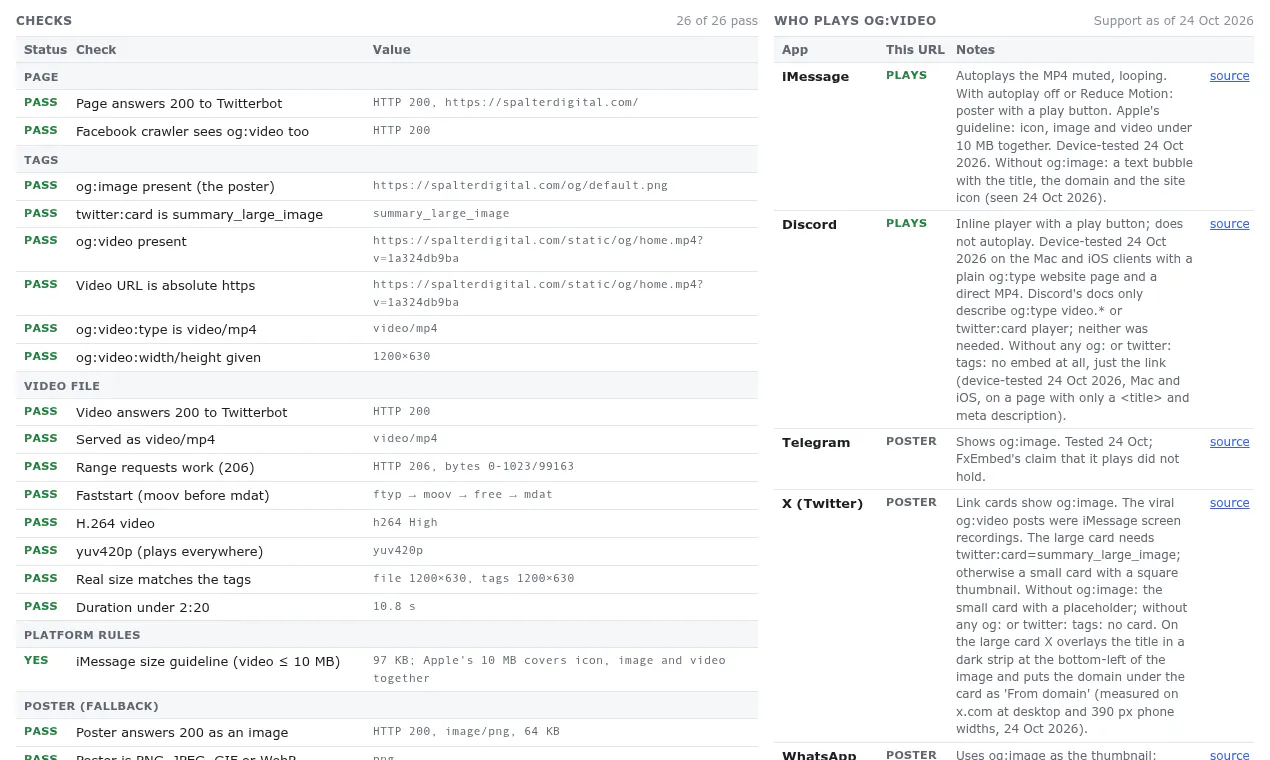
Task: Click the "26 of 26 pass" summary
Action: click(x=717, y=21)
